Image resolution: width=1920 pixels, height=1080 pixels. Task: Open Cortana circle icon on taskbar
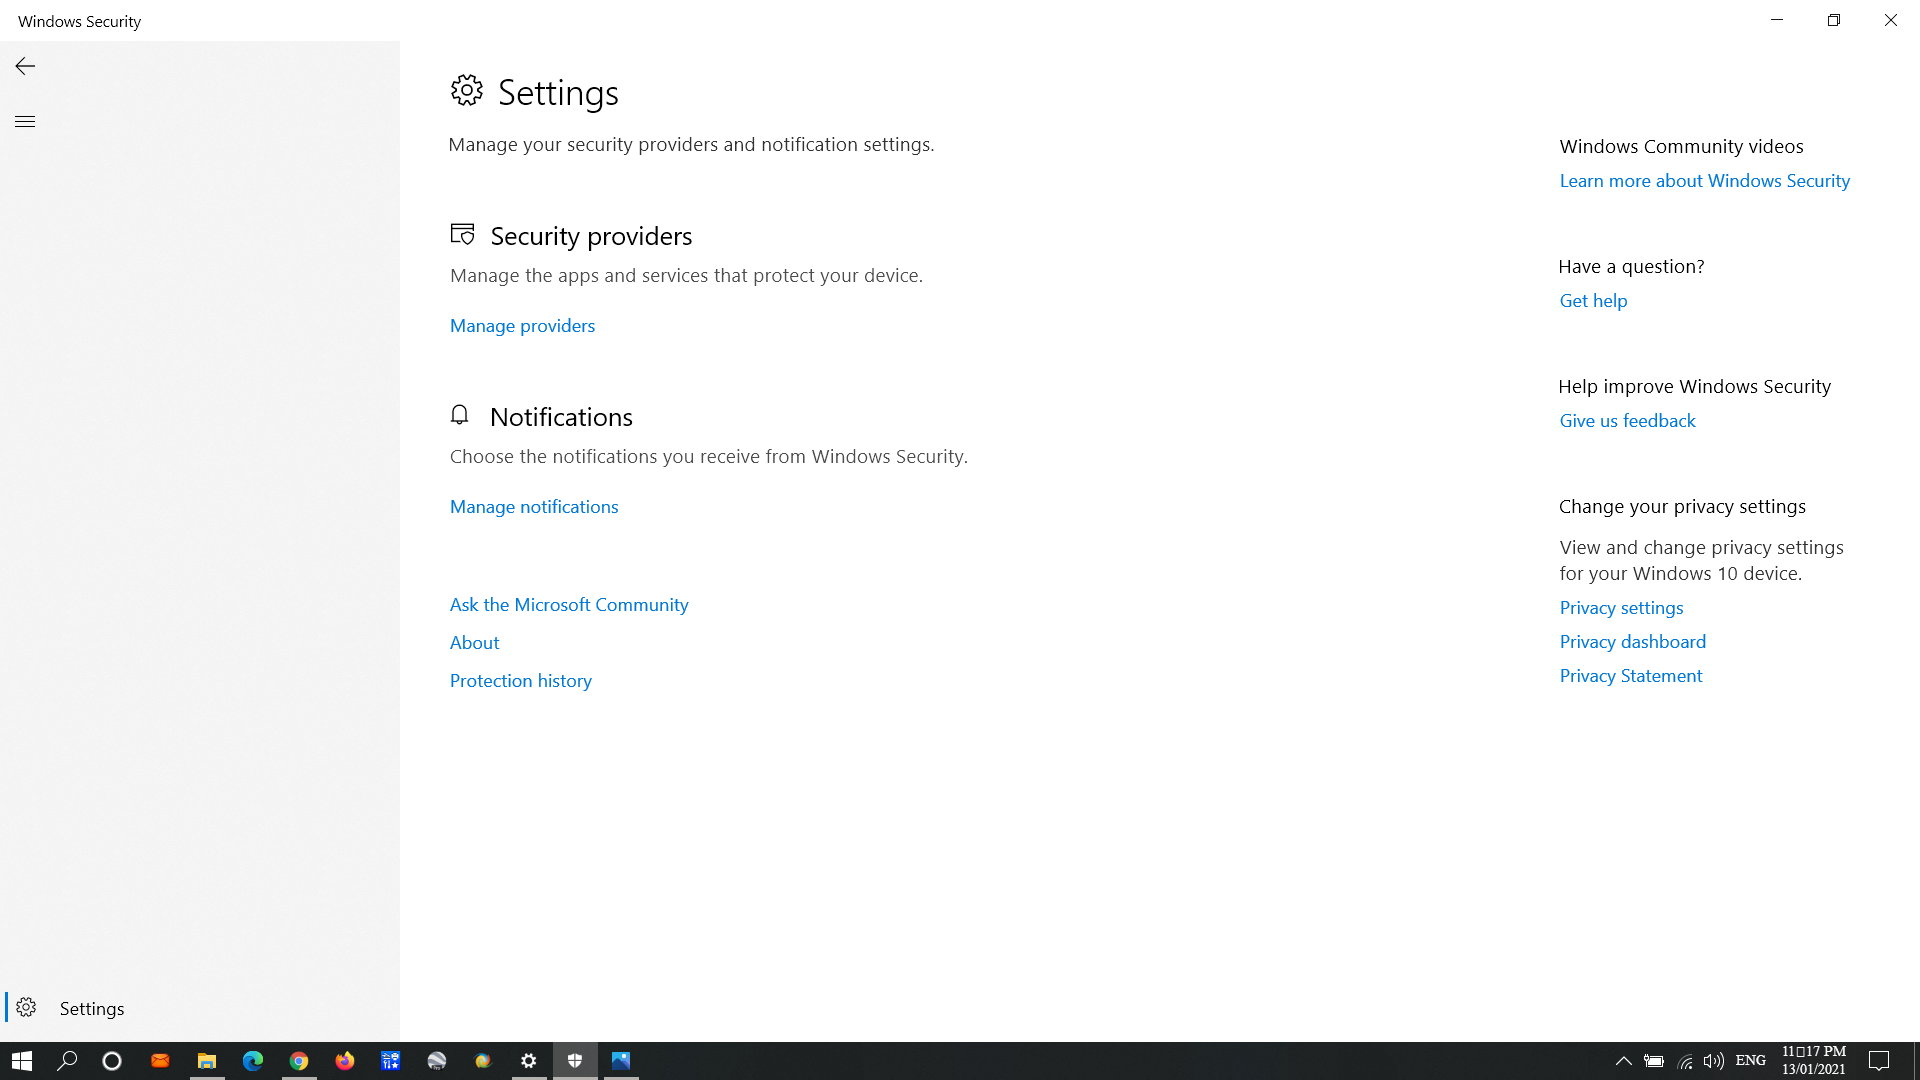[x=112, y=1061]
